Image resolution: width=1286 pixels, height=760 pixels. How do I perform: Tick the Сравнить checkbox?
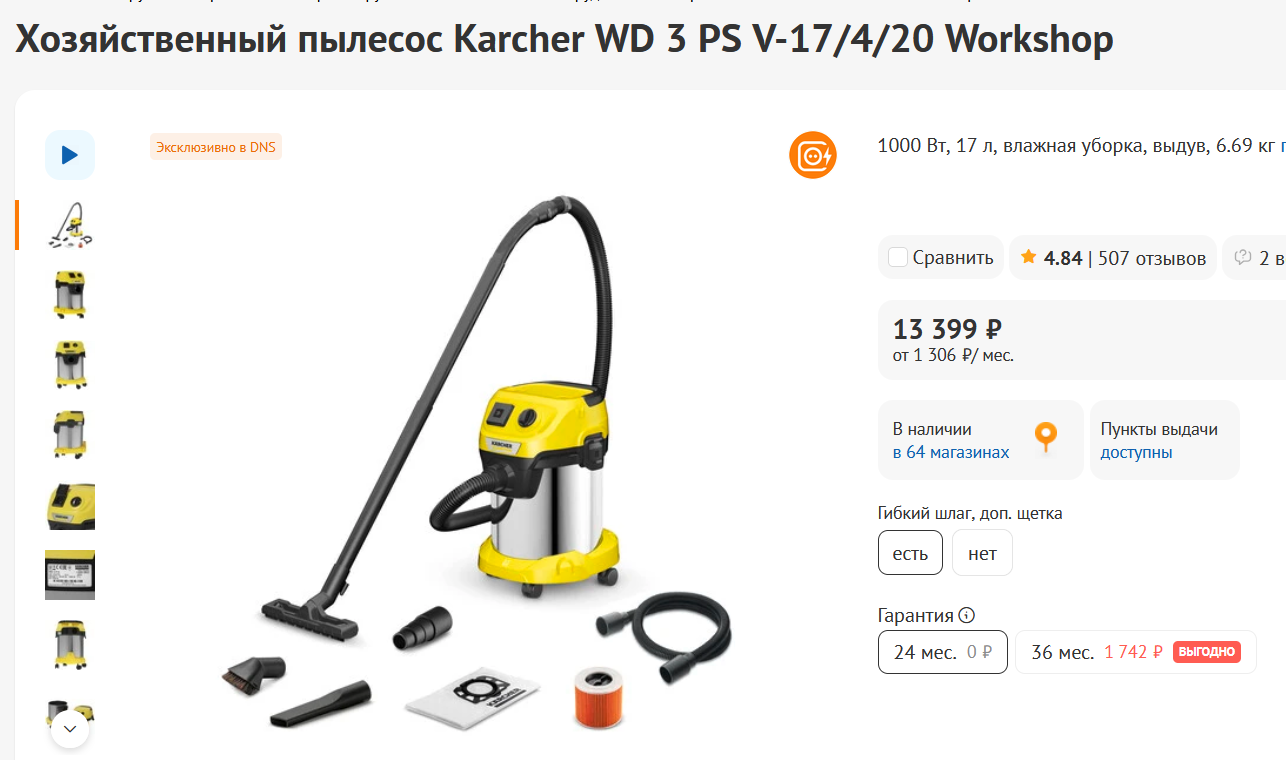tap(898, 257)
